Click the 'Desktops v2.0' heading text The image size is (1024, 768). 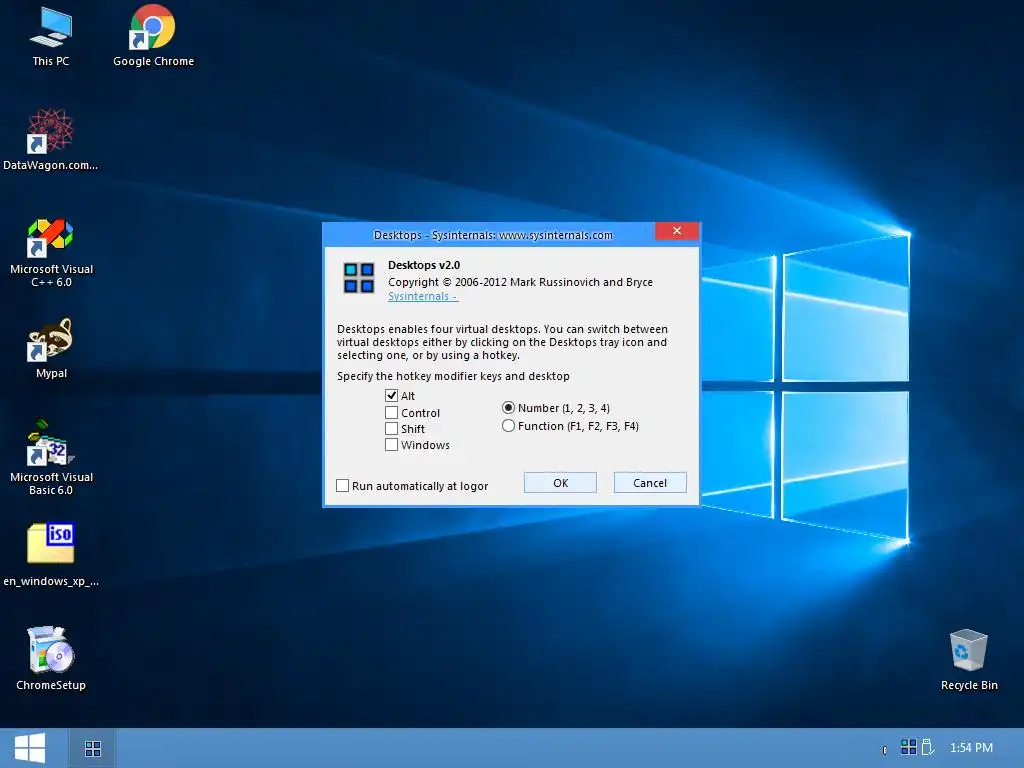click(x=424, y=265)
